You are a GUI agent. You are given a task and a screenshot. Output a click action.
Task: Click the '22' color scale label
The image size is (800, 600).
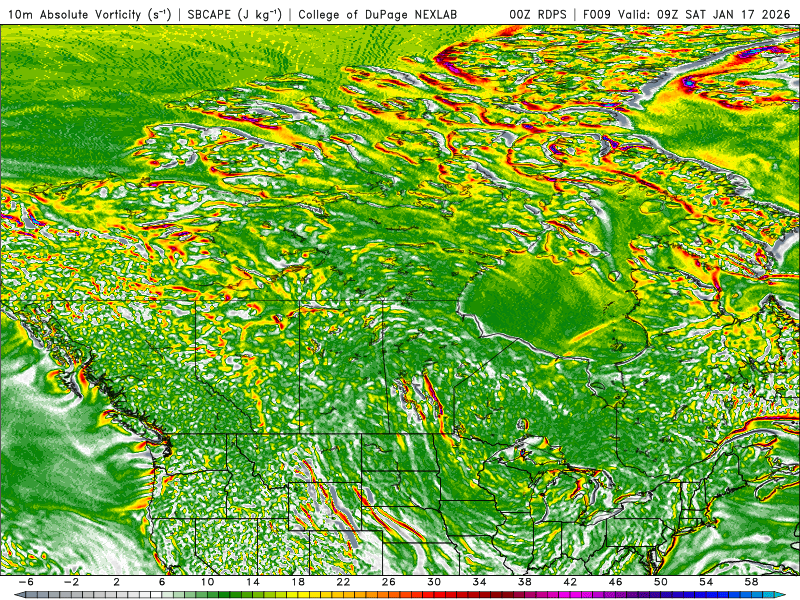click(343, 582)
